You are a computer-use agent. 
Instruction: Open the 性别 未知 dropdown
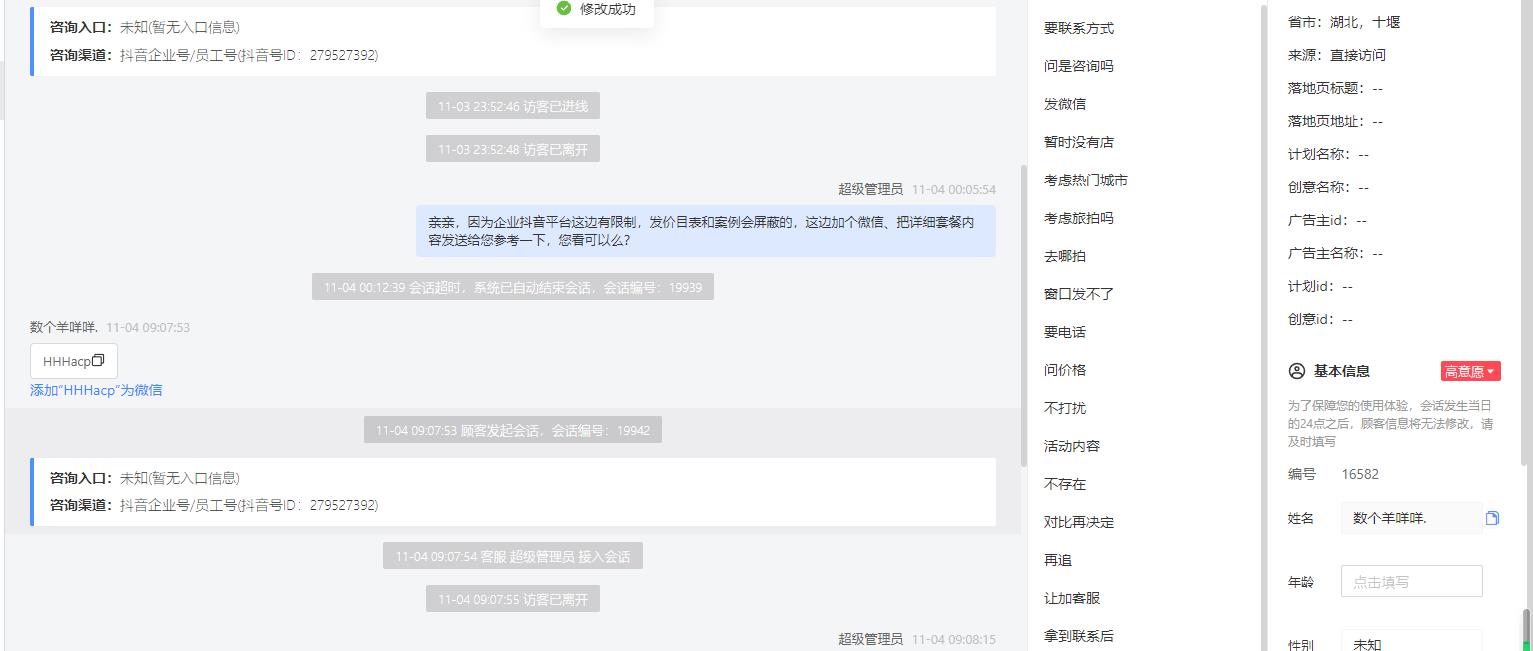[1411, 644]
